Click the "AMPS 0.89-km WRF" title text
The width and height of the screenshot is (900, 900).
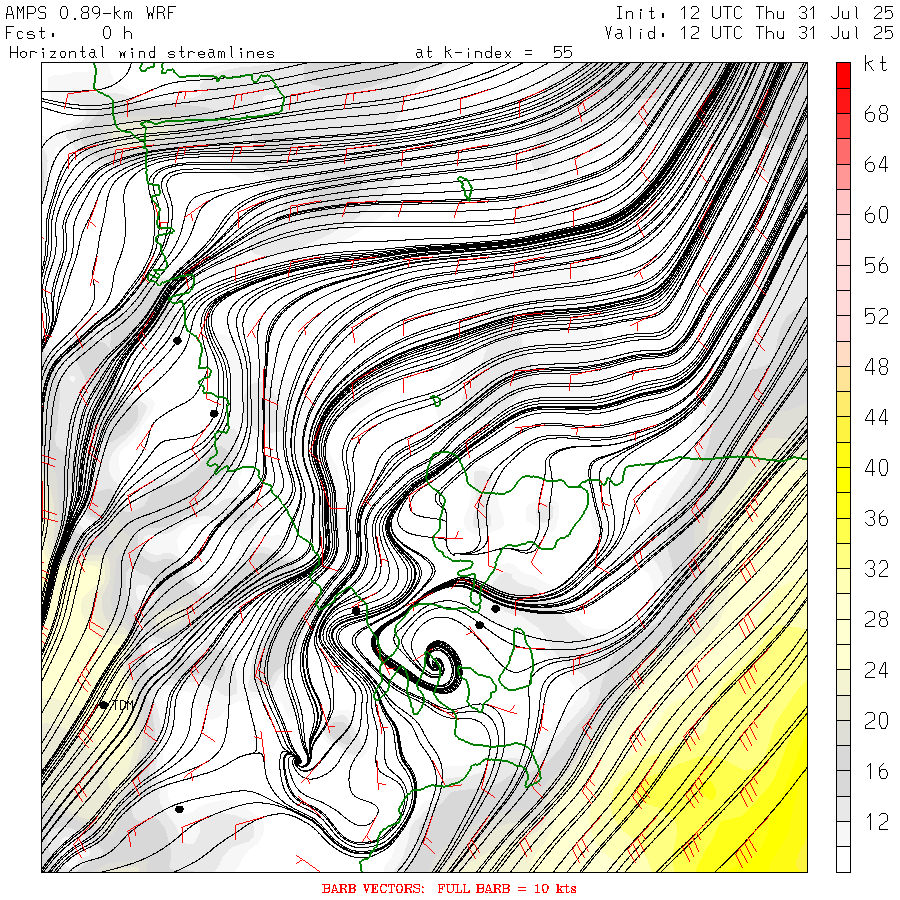pos(90,13)
